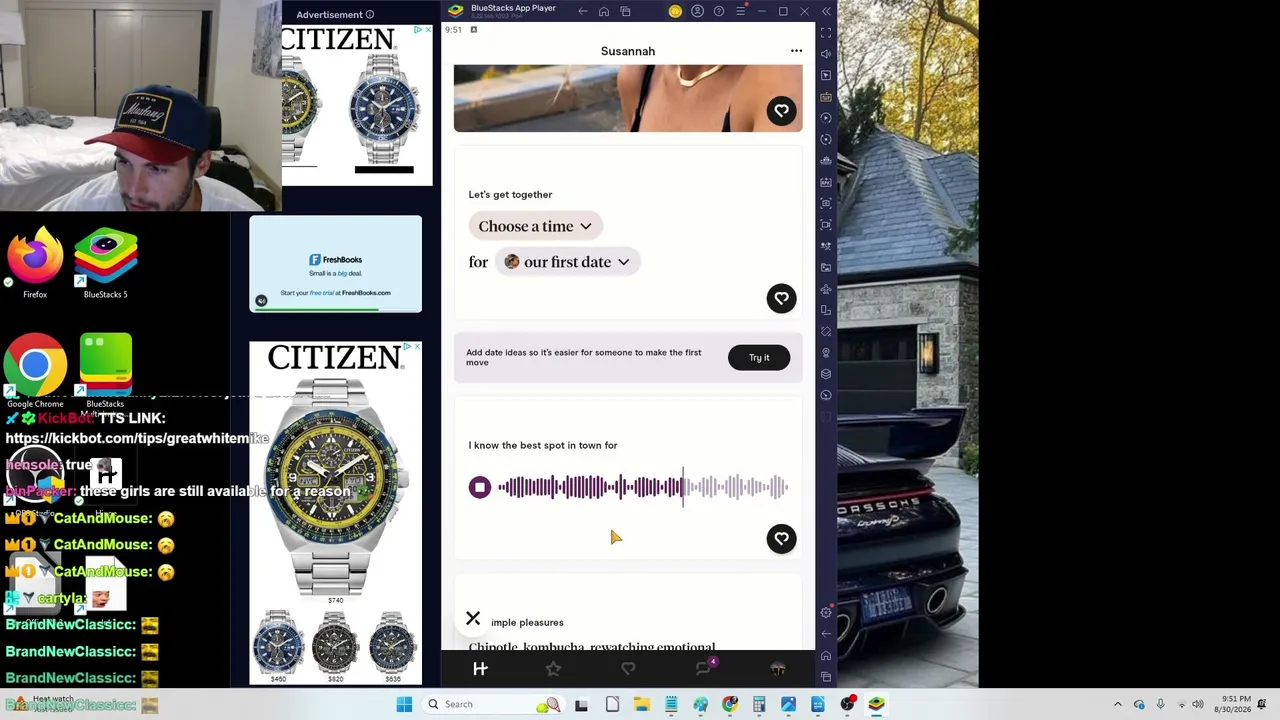Open the "our first date" dropdown
The width and height of the screenshot is (1280, 720).
567,262
